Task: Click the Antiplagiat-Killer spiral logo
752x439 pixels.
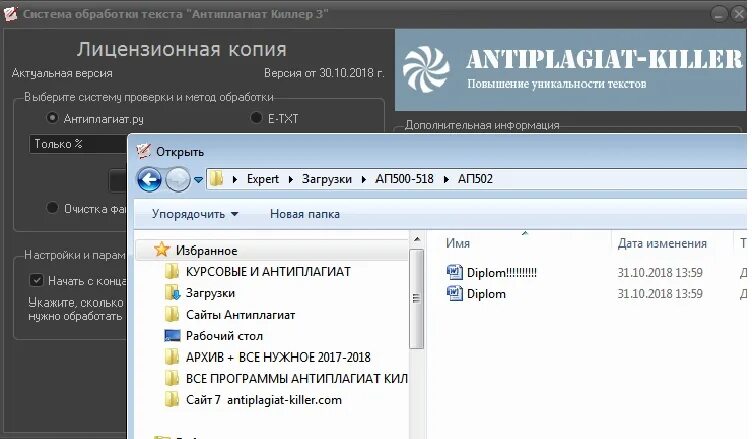Action: pyautogui.click(x=426, y=70)
